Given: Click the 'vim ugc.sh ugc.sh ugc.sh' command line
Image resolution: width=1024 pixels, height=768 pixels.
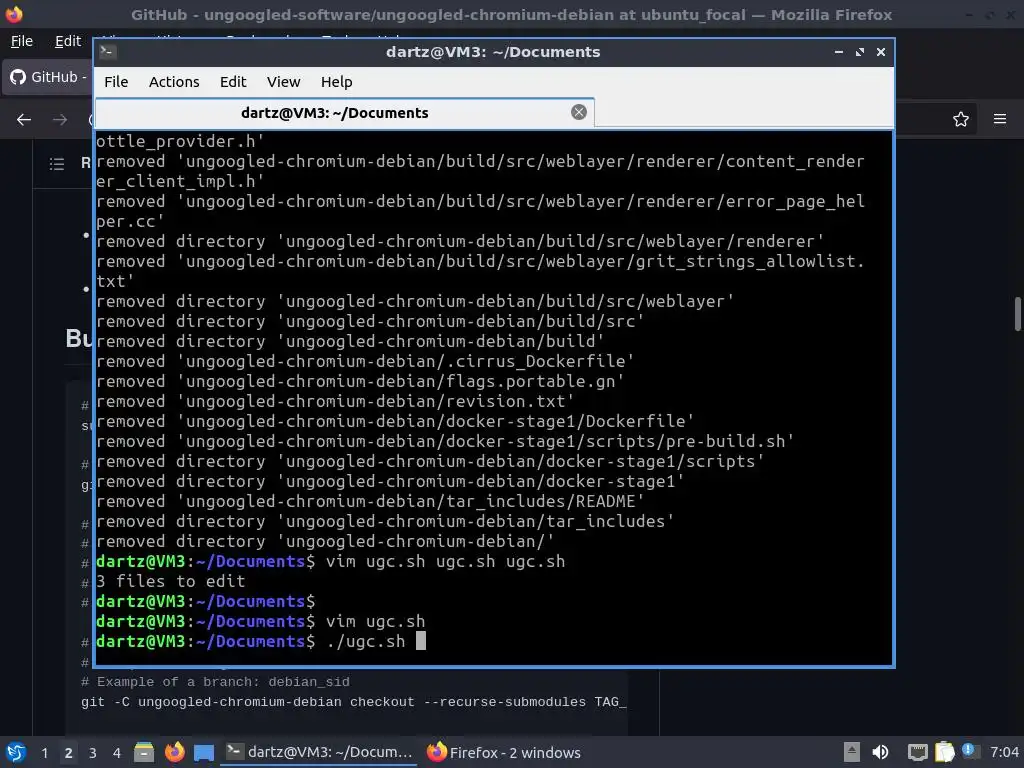Looking at the screenshot, I should (x=445, y=562).
